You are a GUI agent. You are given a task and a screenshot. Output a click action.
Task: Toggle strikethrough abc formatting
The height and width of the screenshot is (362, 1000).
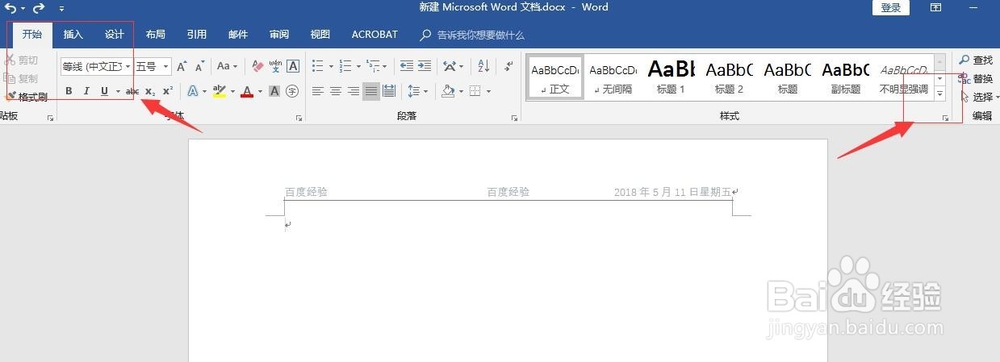pyautogui.click(x=132, y=91)
